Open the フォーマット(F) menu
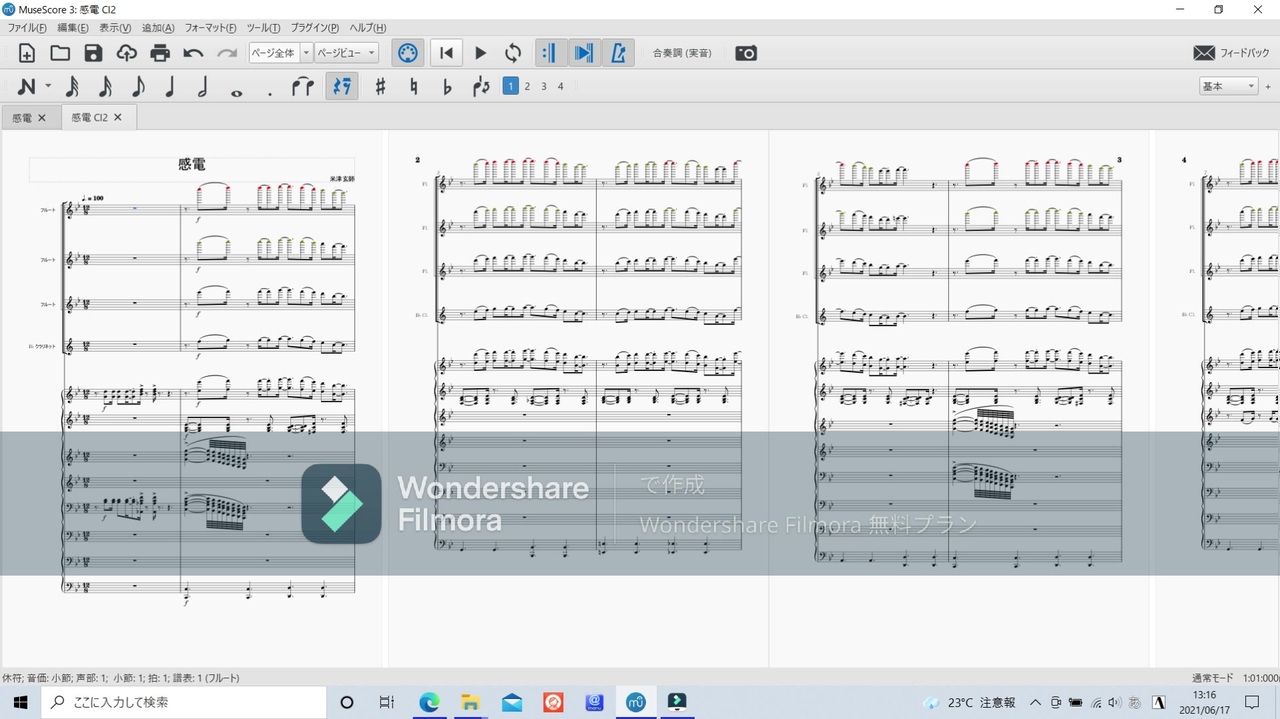The height and width of the screenshot is (719, 1280). 210,28
